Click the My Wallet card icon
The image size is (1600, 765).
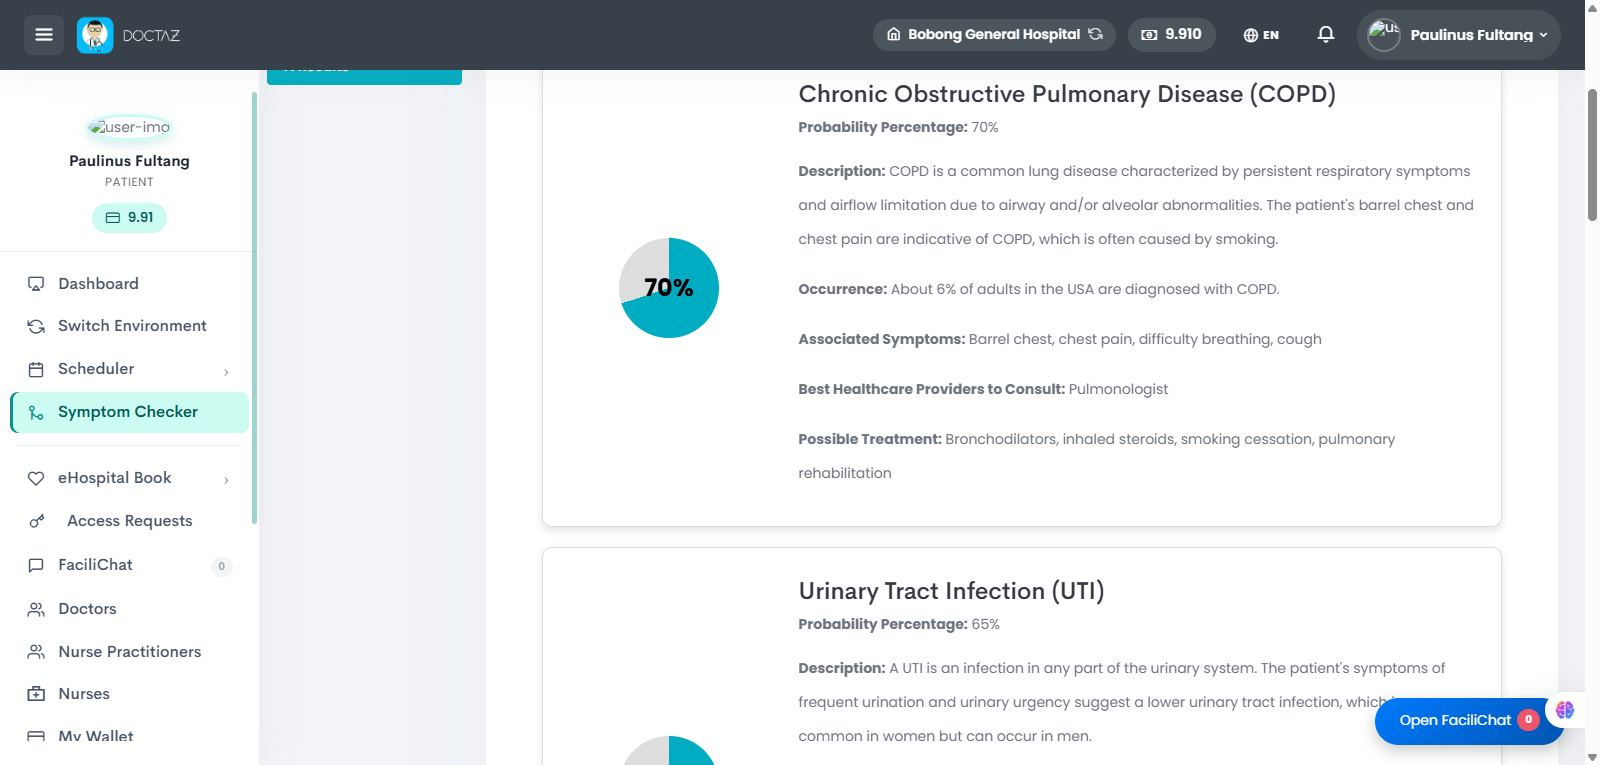pyautogui.click(x=36, y=737)
